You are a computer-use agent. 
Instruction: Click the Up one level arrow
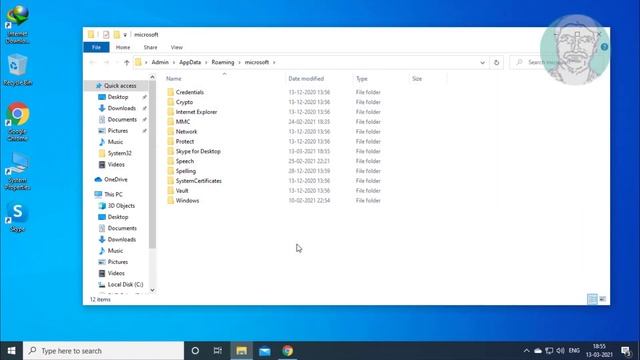tap(127, 62)
